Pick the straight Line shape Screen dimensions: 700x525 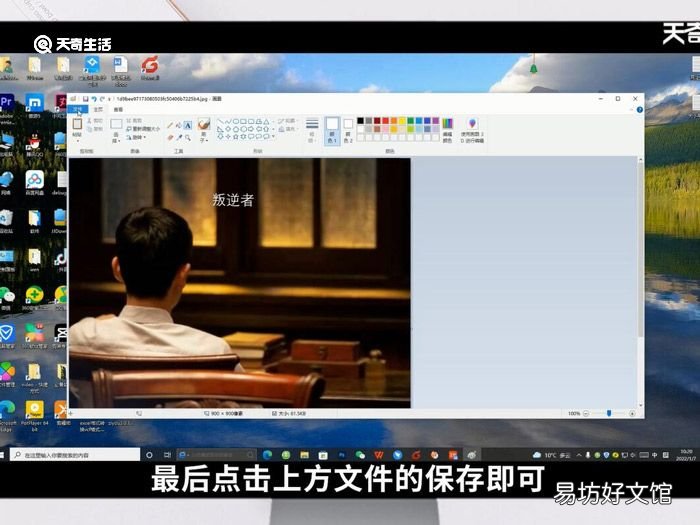pos(220,121)
